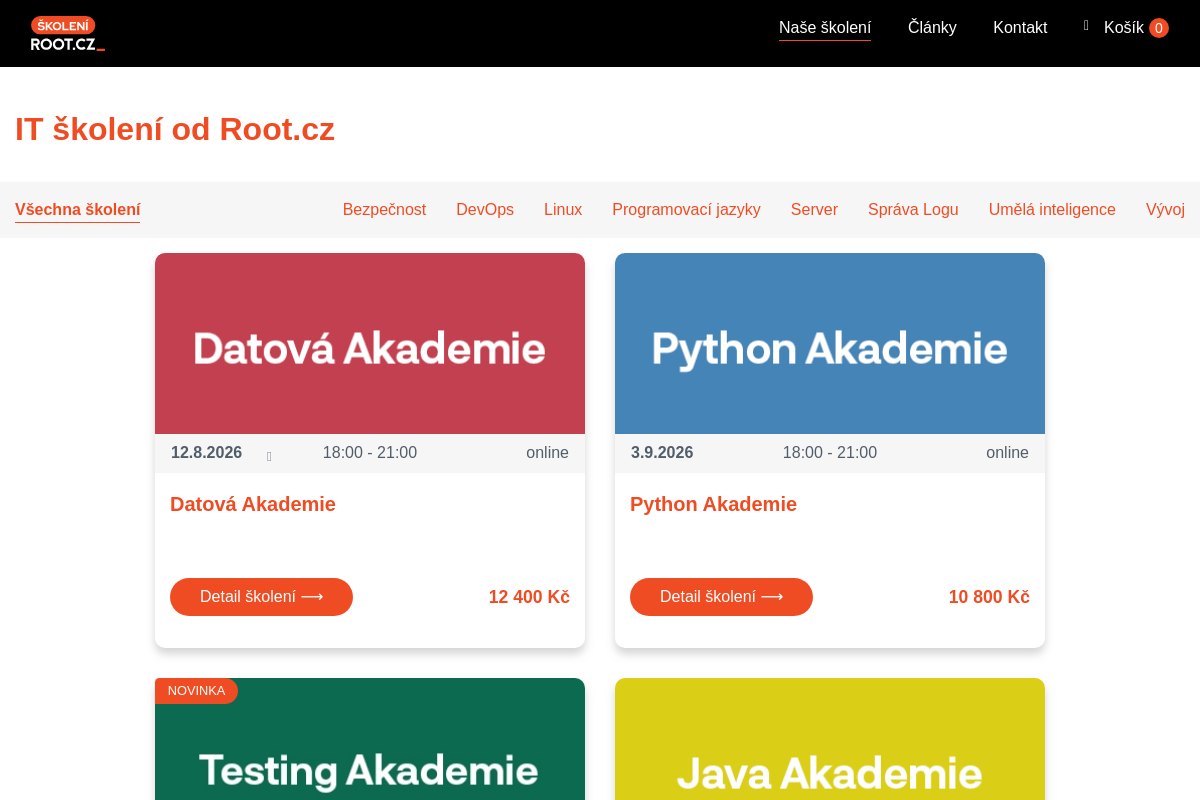
Task: Click the price 10 800 Kč
Action: pos(989,597)
